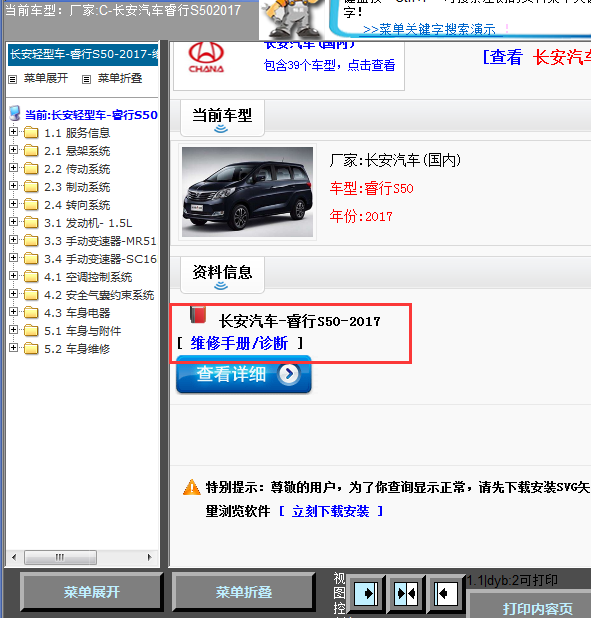Image resolution: width=591 pixels, height=618 pixels.
Task: Open the >>菜单关键字搜索演示 link
Action: 429,29
